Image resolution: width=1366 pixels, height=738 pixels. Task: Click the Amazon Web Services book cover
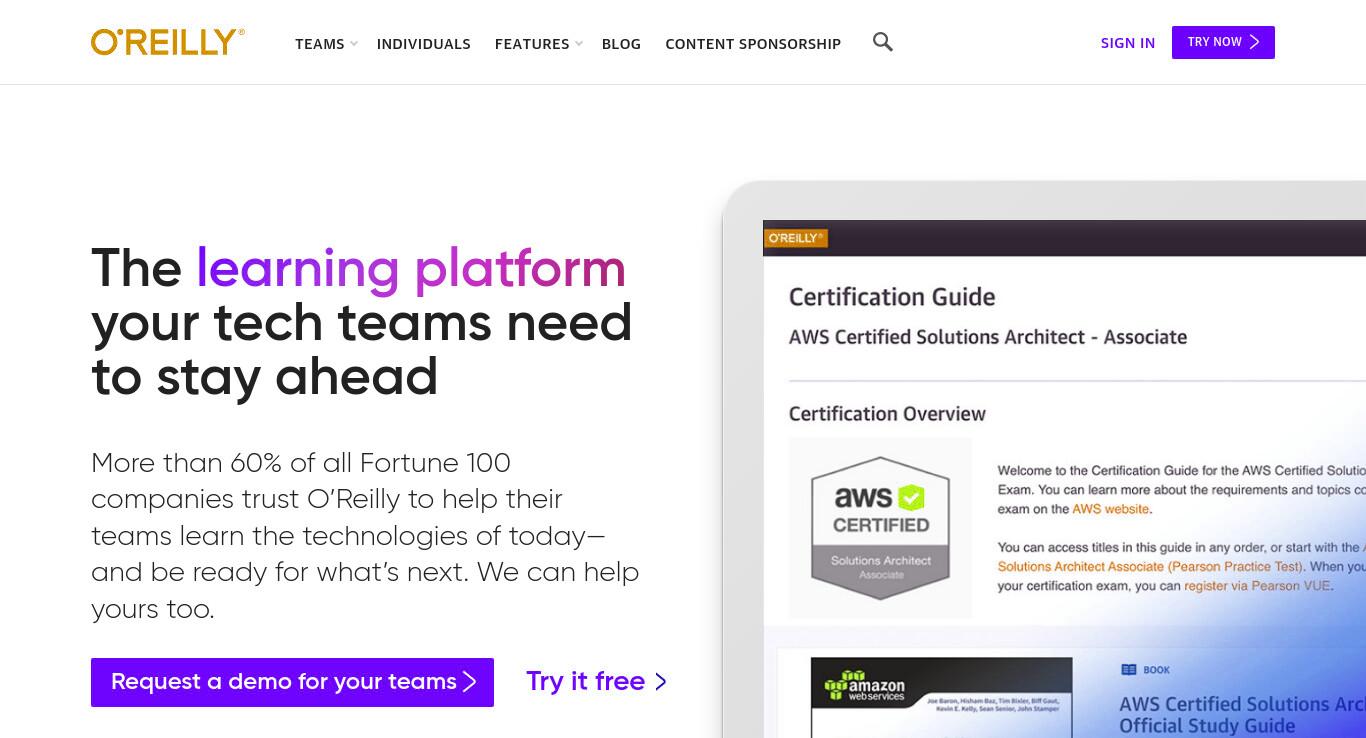[941, 697]
